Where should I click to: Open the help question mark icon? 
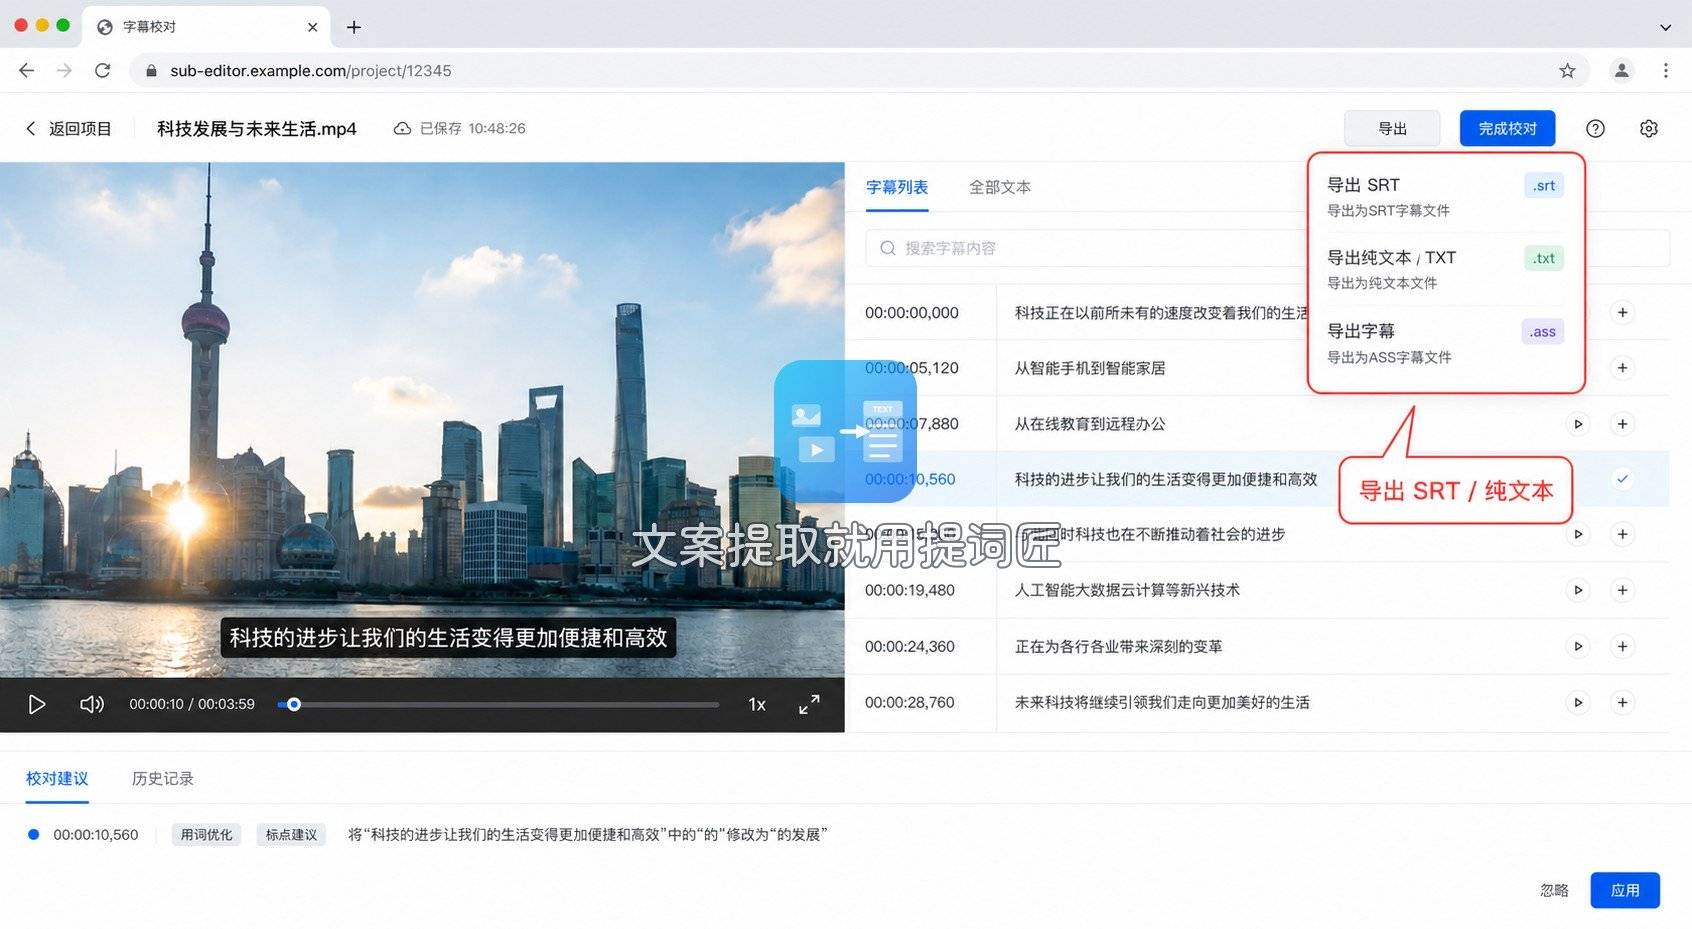point(1595,129)
